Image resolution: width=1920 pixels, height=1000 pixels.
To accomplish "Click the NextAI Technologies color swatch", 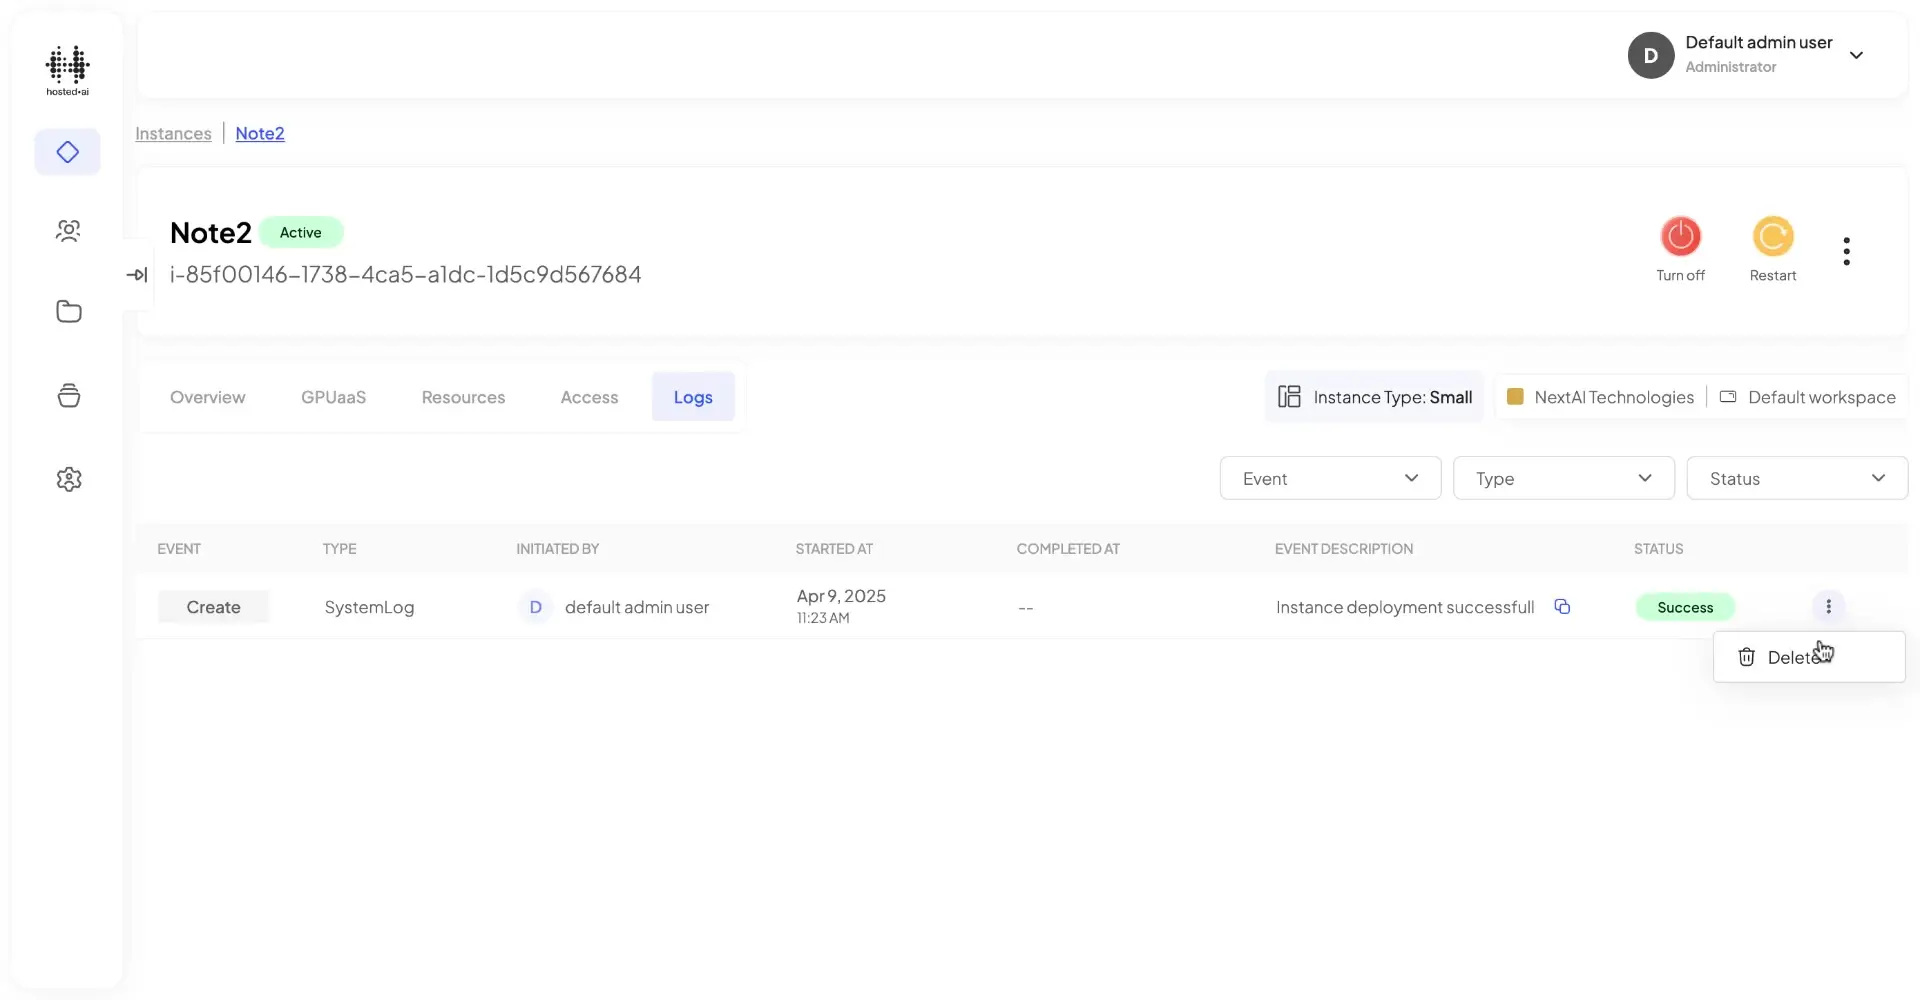I will [1516, 396].
